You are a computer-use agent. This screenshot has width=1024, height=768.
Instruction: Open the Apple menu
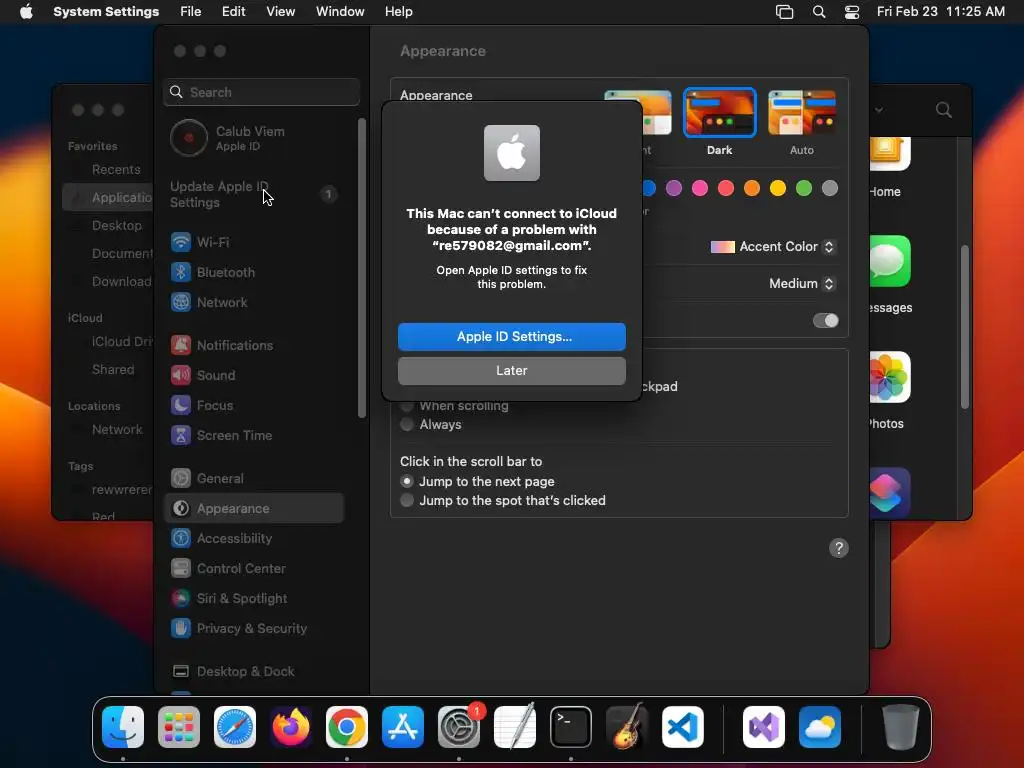[26, 12]
